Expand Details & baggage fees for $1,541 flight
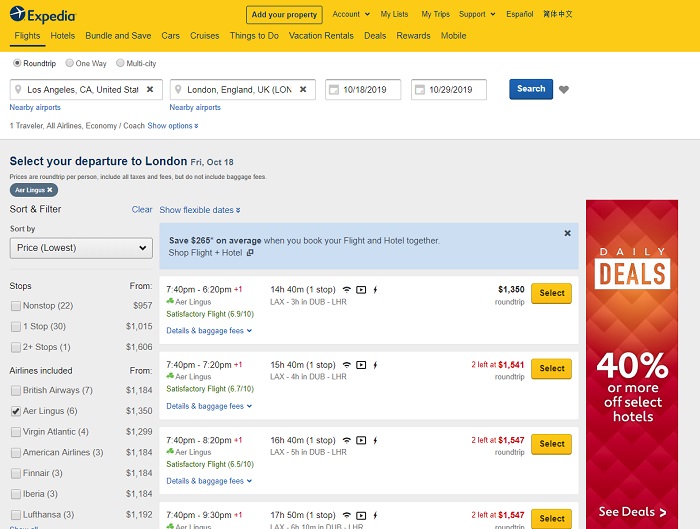 click(209, 406)
